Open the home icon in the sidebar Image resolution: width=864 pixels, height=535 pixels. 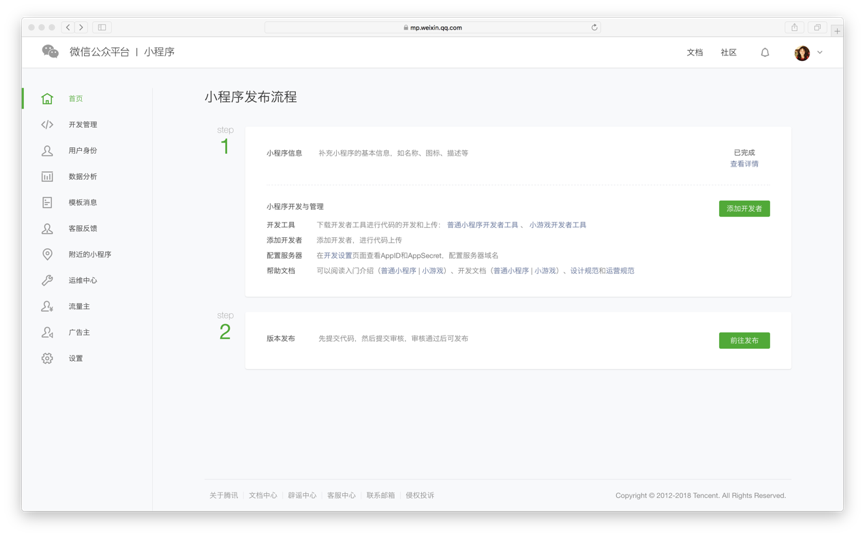(x=47, y=99)
